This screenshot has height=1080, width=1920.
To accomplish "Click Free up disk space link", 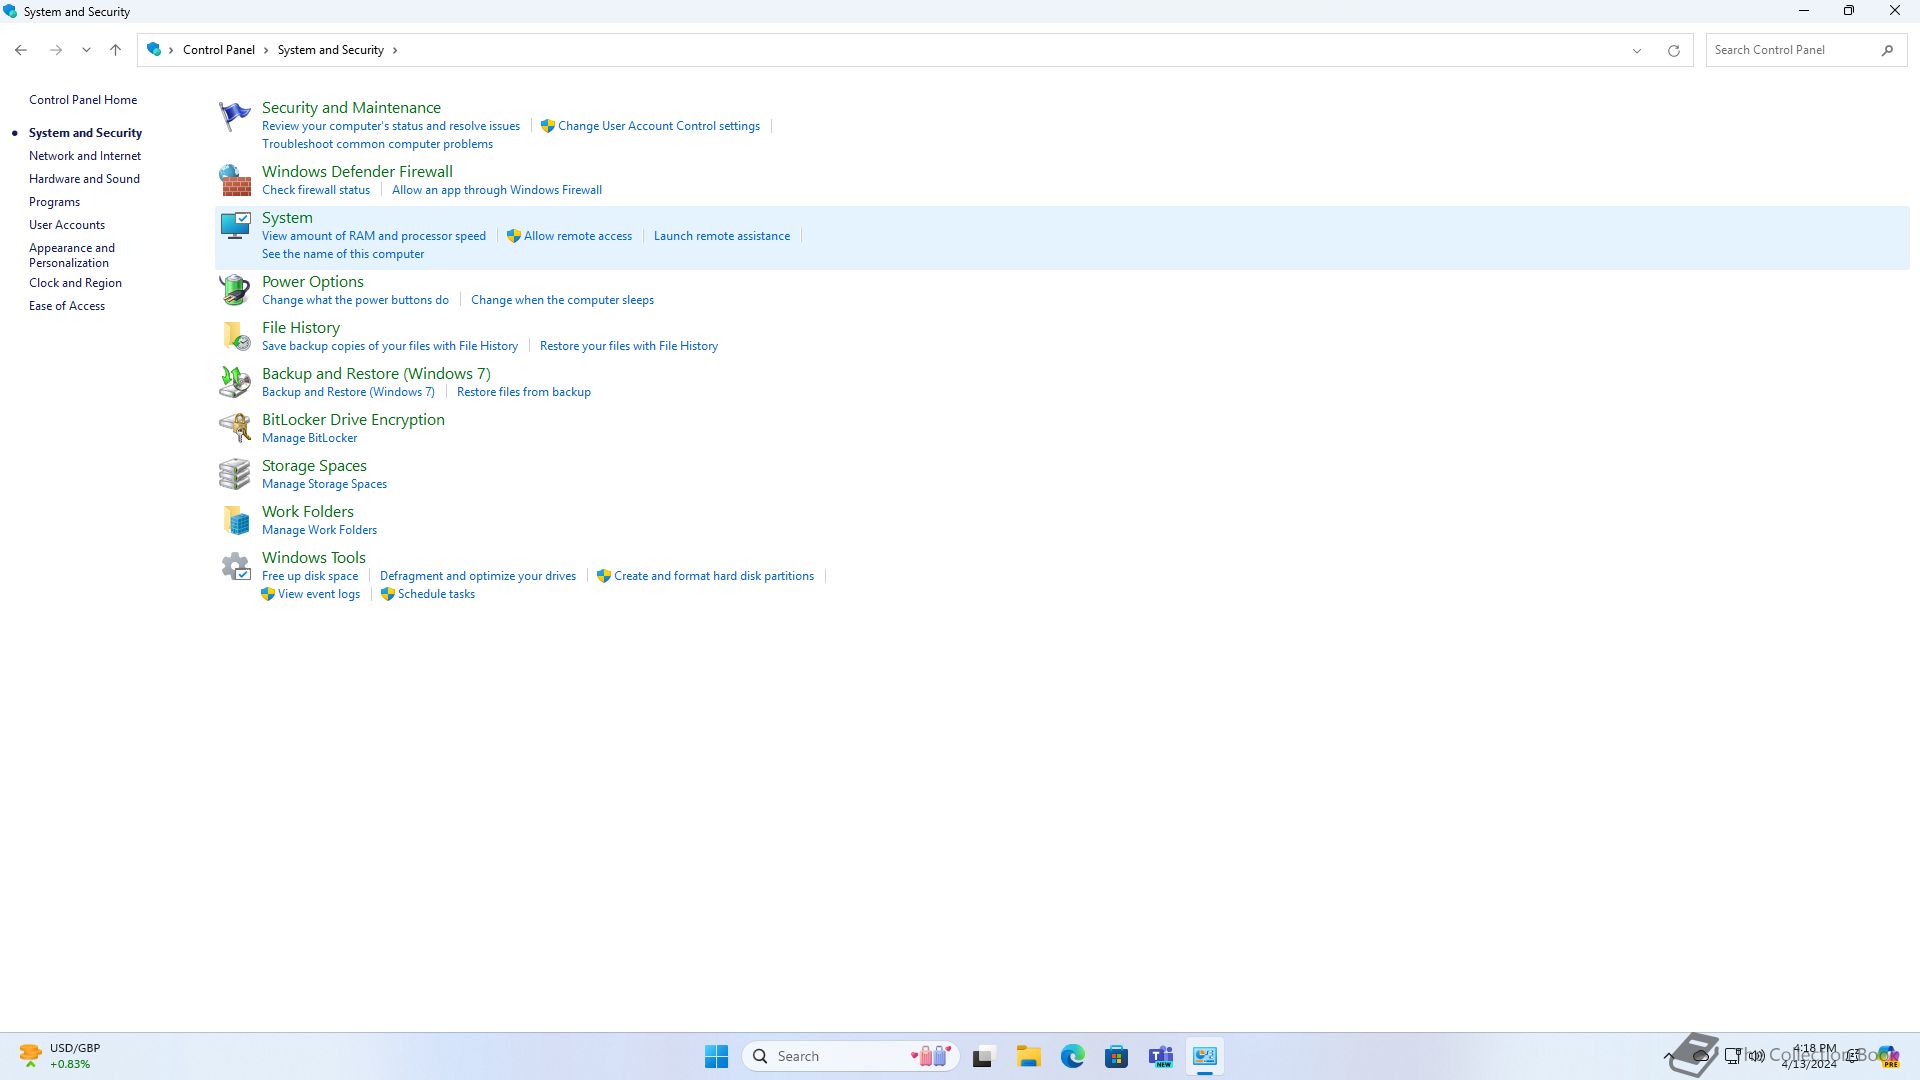I will [x=310, y=576].
